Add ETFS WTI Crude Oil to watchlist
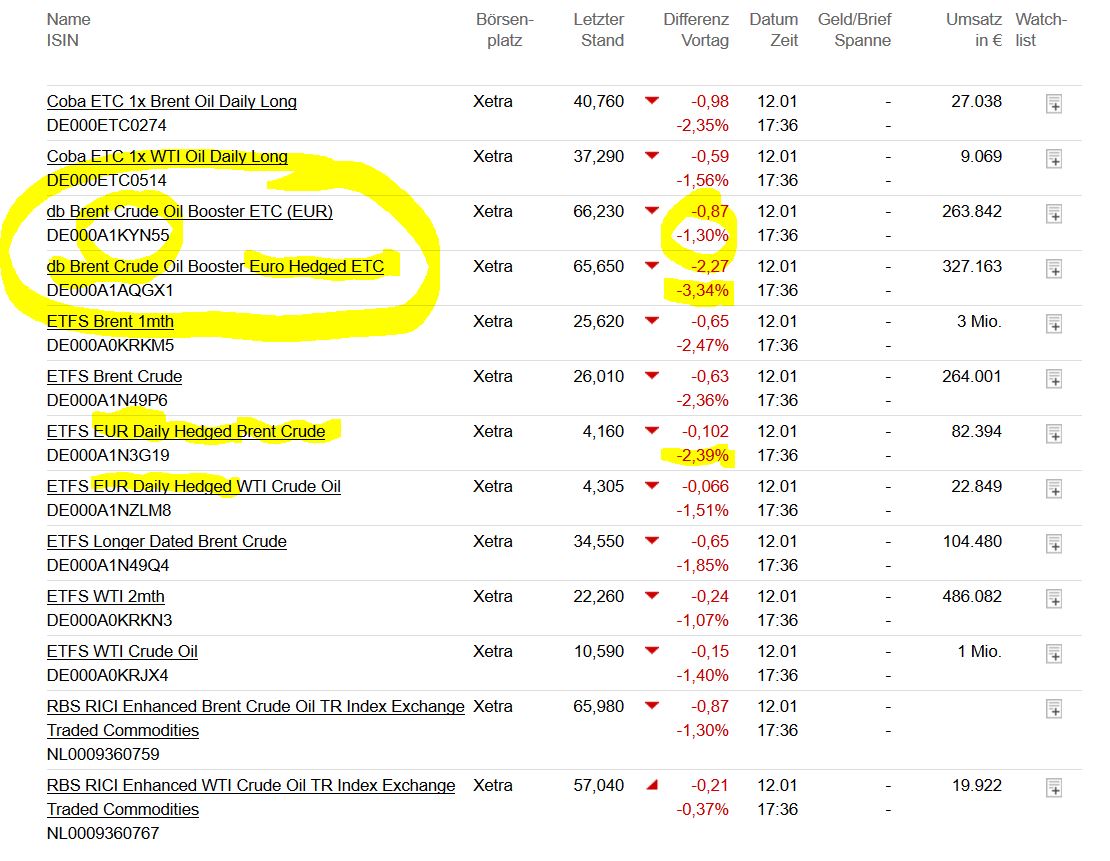The height and width of the screenshot is (861, 1110). pyautogui.click(x=1053, y=653)
